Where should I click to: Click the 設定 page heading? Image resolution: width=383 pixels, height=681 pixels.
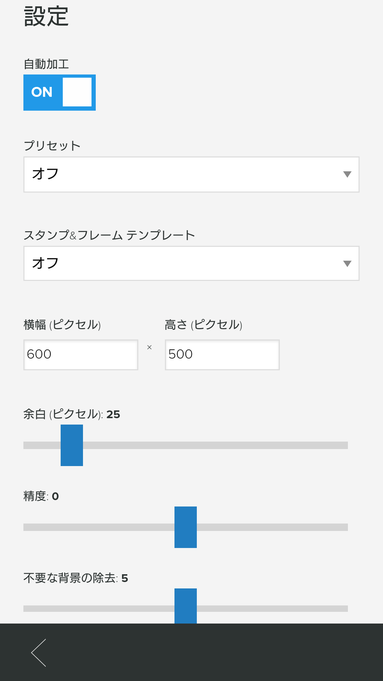46,17
